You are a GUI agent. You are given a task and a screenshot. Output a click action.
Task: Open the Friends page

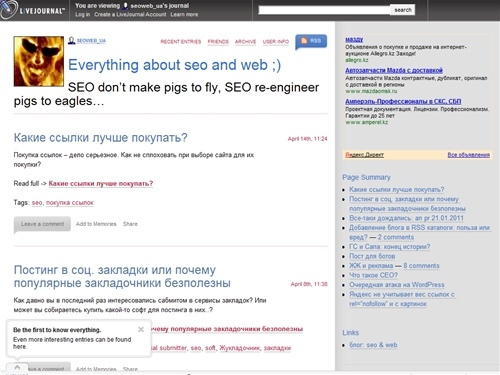click(218, 42)
